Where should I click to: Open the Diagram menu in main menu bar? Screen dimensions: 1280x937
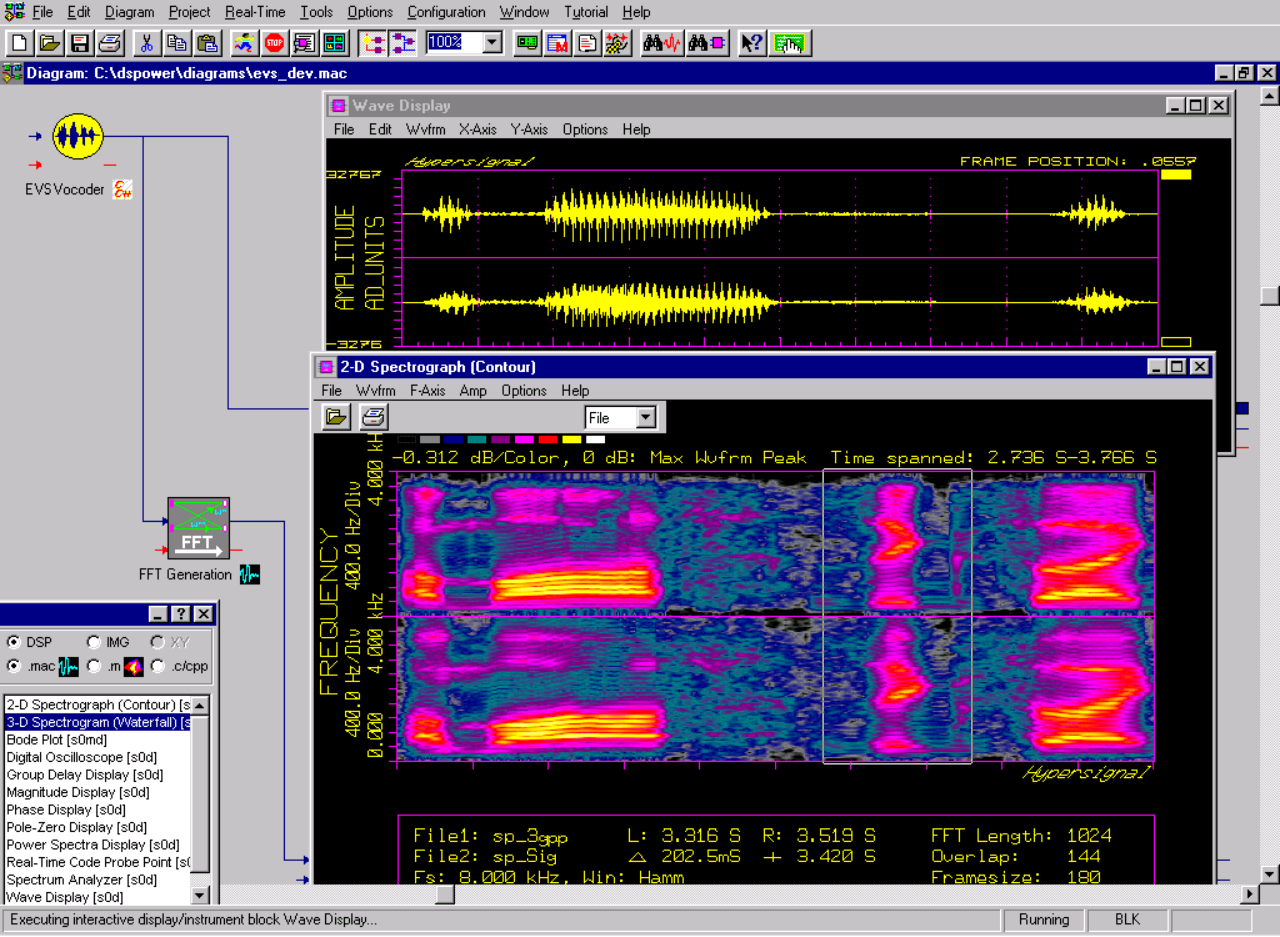pyautogui.click(x=129, y=12)
